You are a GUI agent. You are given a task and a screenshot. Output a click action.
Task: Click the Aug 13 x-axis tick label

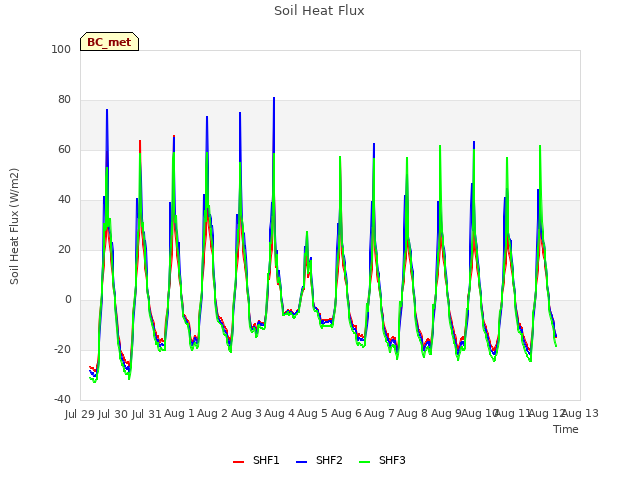[580, 413]
